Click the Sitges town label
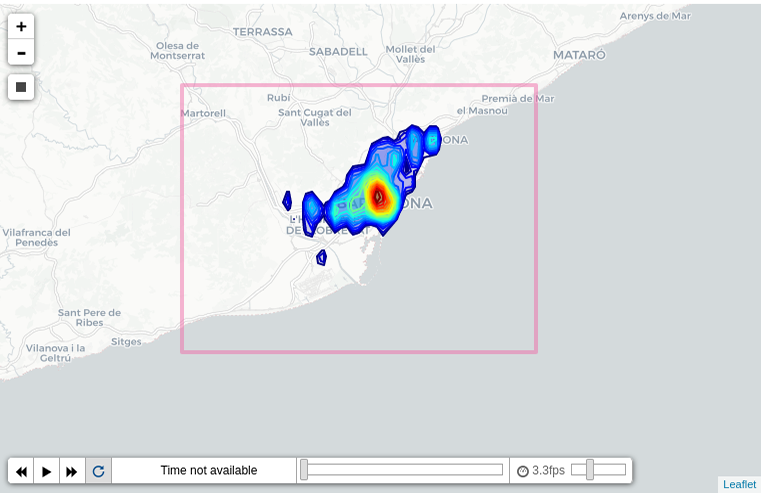The width and height of the screenshot is (764, 493). pos(126,342)
